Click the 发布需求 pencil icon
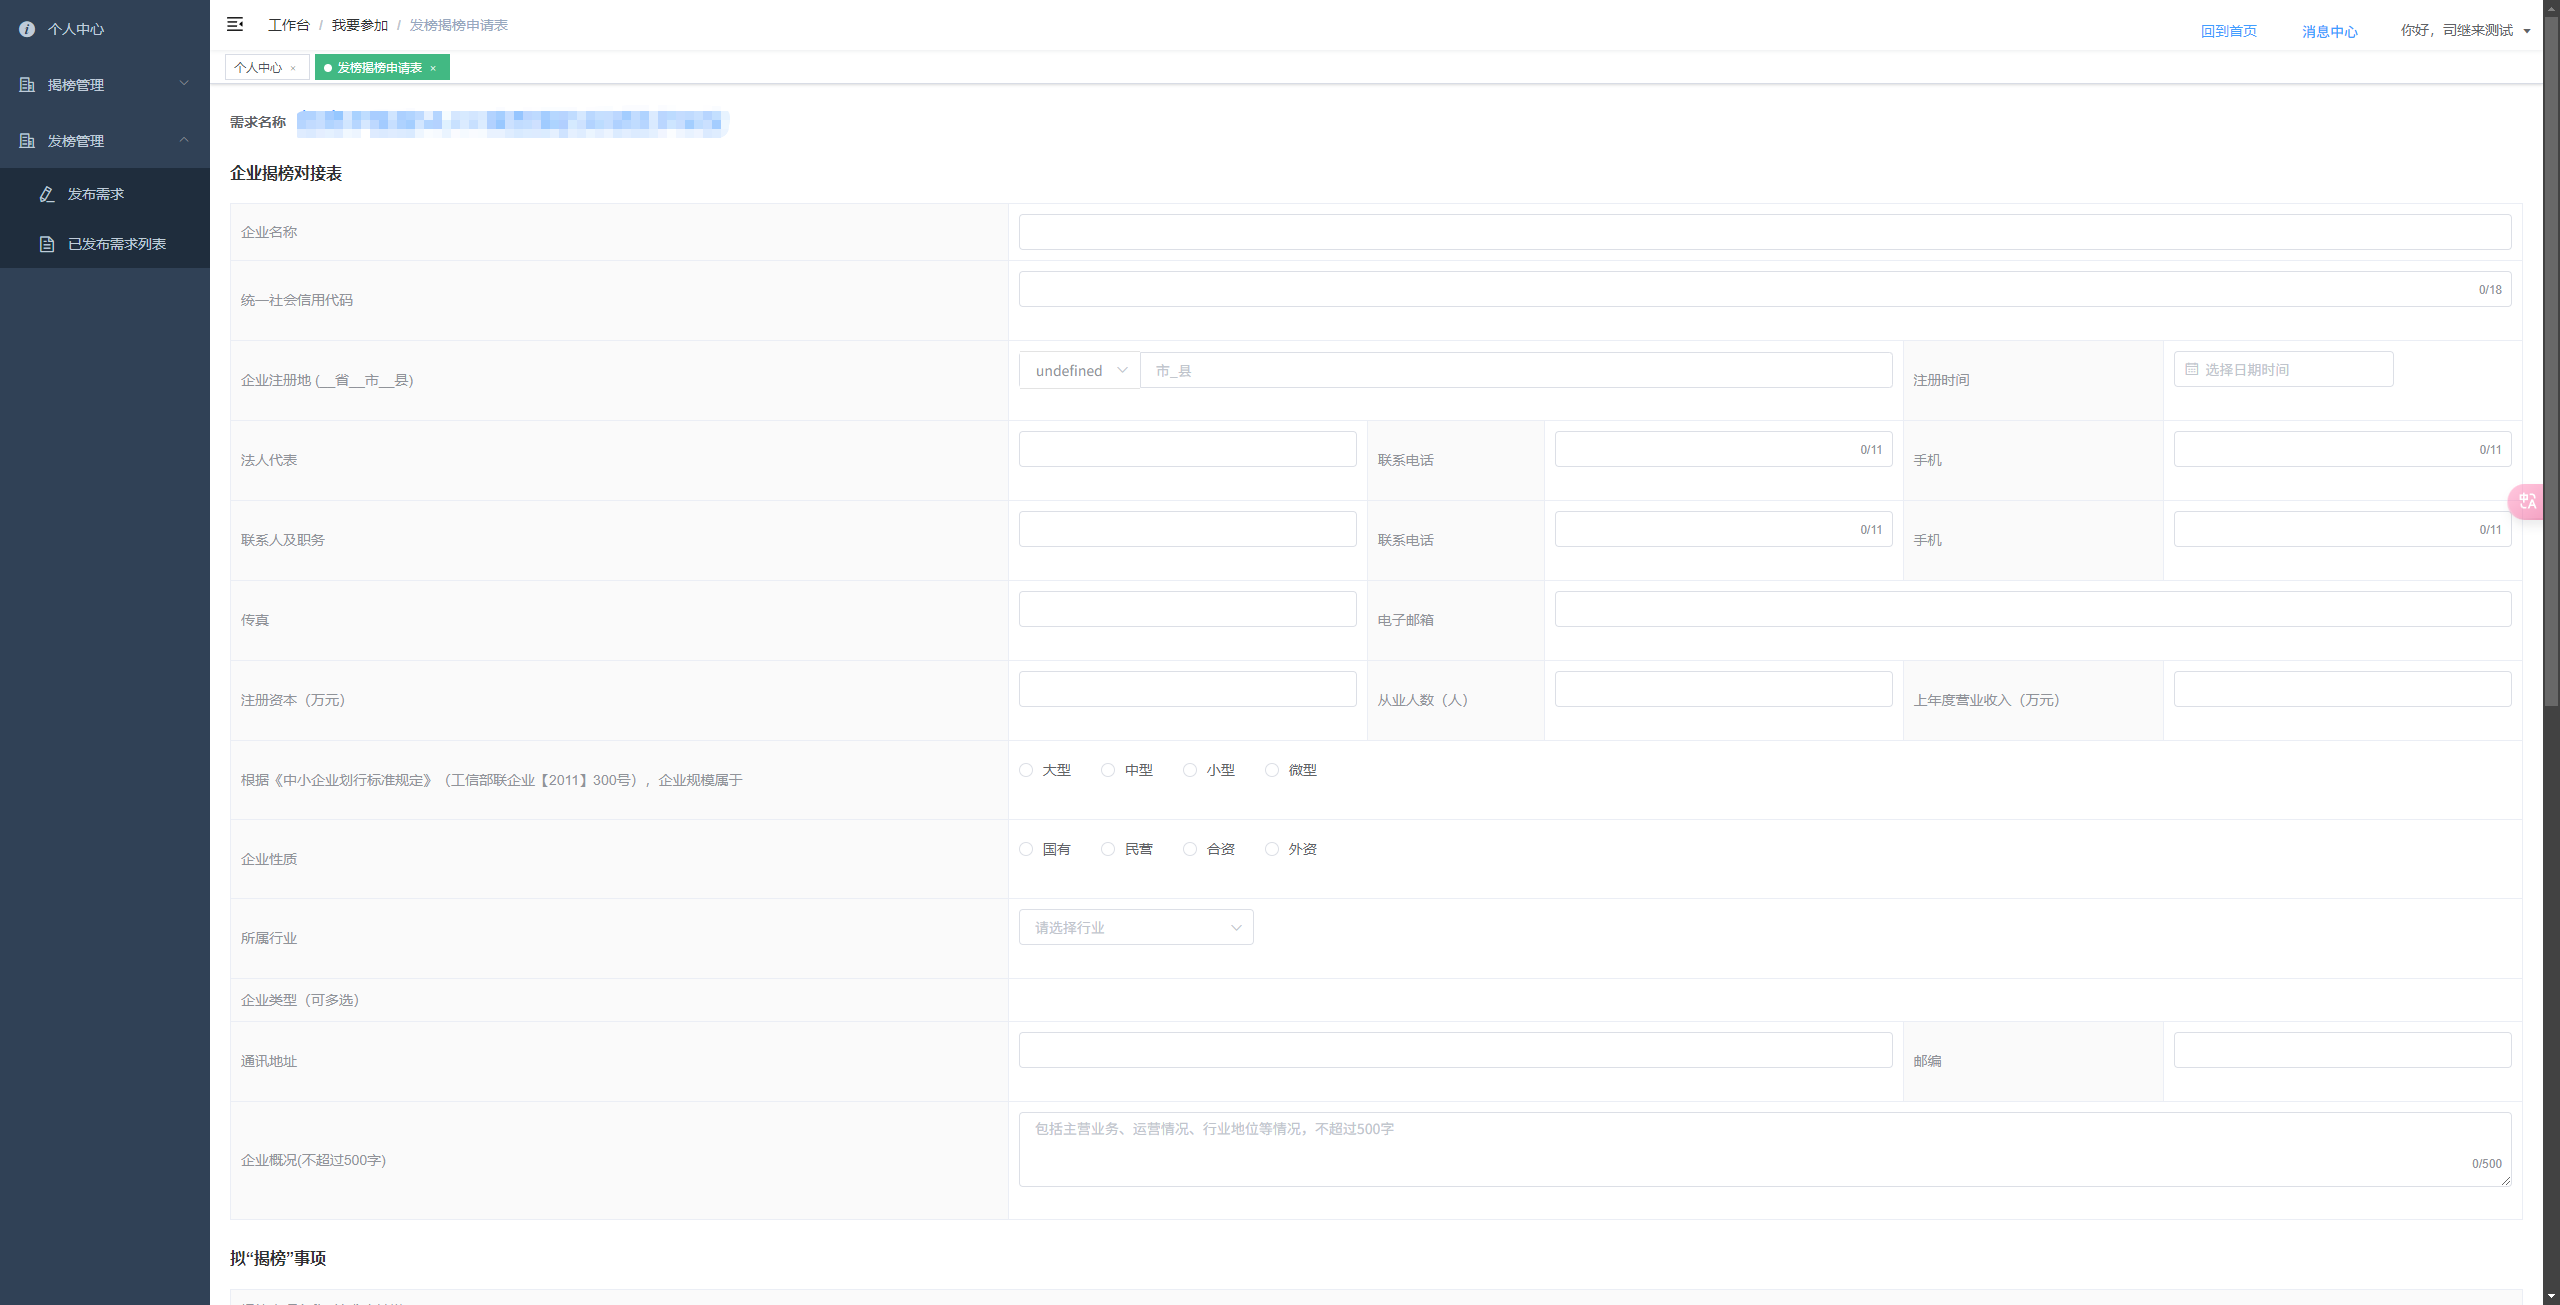The height and width of the screenshot is (1305, 2560). tap(47, 194)
